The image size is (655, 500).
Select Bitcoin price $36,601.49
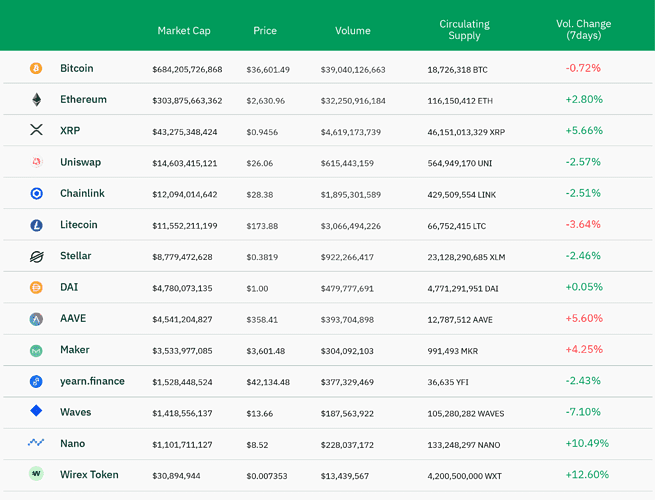(268, 70)
